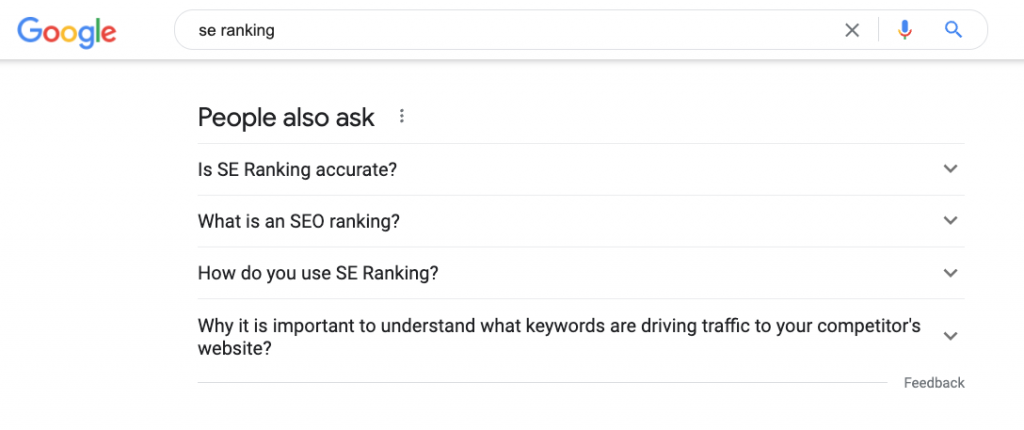Expand chevron for 'Is SE Ranking accurate?'
The image size is (1024, 430).
coord(951,169)
